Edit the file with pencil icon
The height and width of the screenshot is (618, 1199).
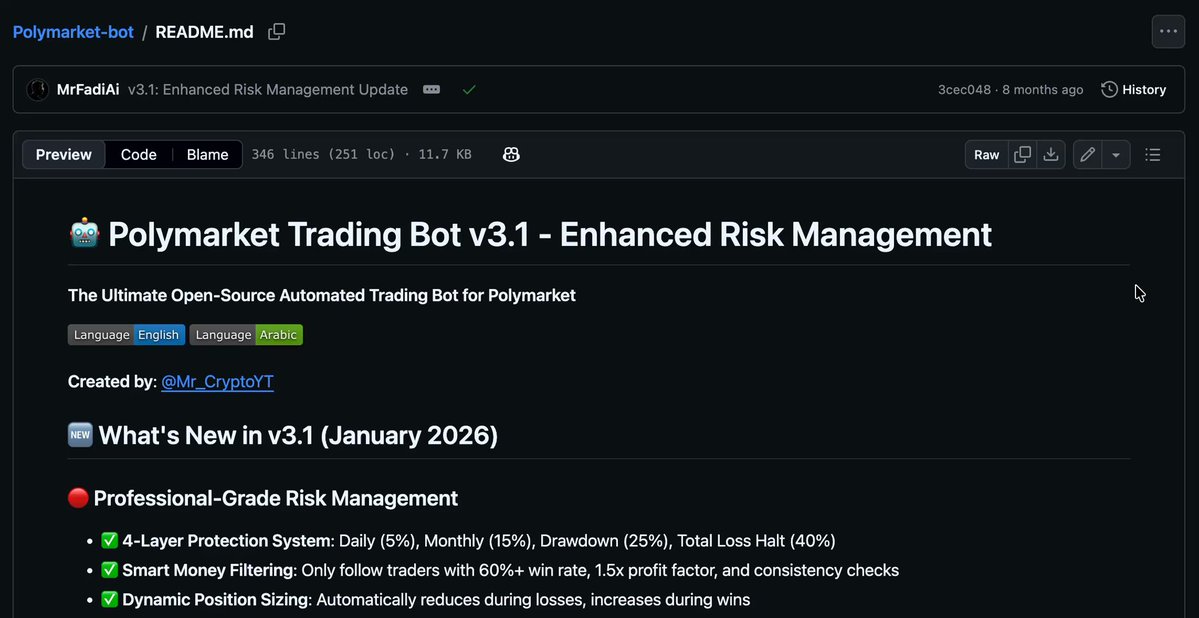(1087, 154)
